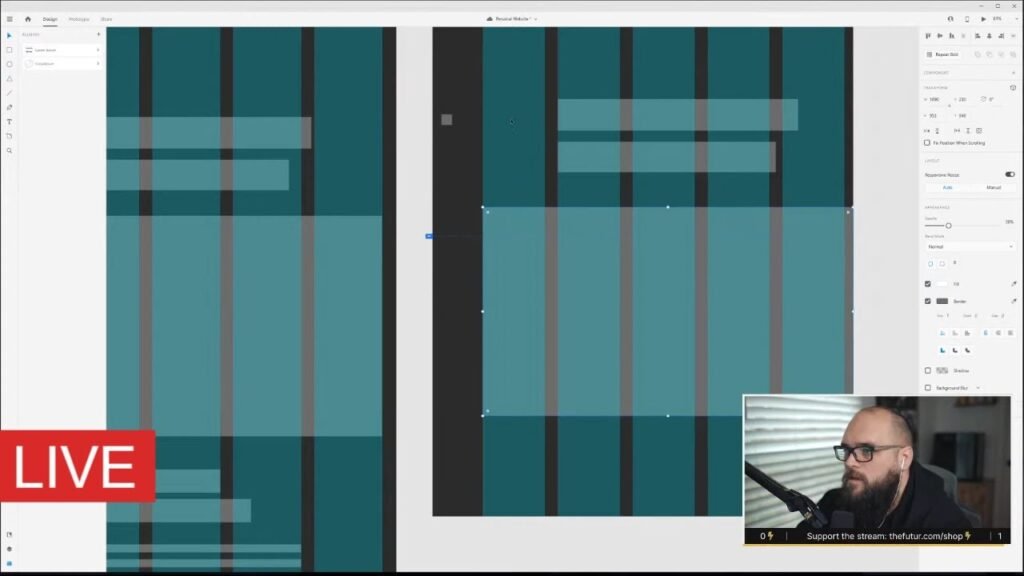Toggle 3D transforms icon in Transform
The image size is (1024, 576).
pos(1013,88)
